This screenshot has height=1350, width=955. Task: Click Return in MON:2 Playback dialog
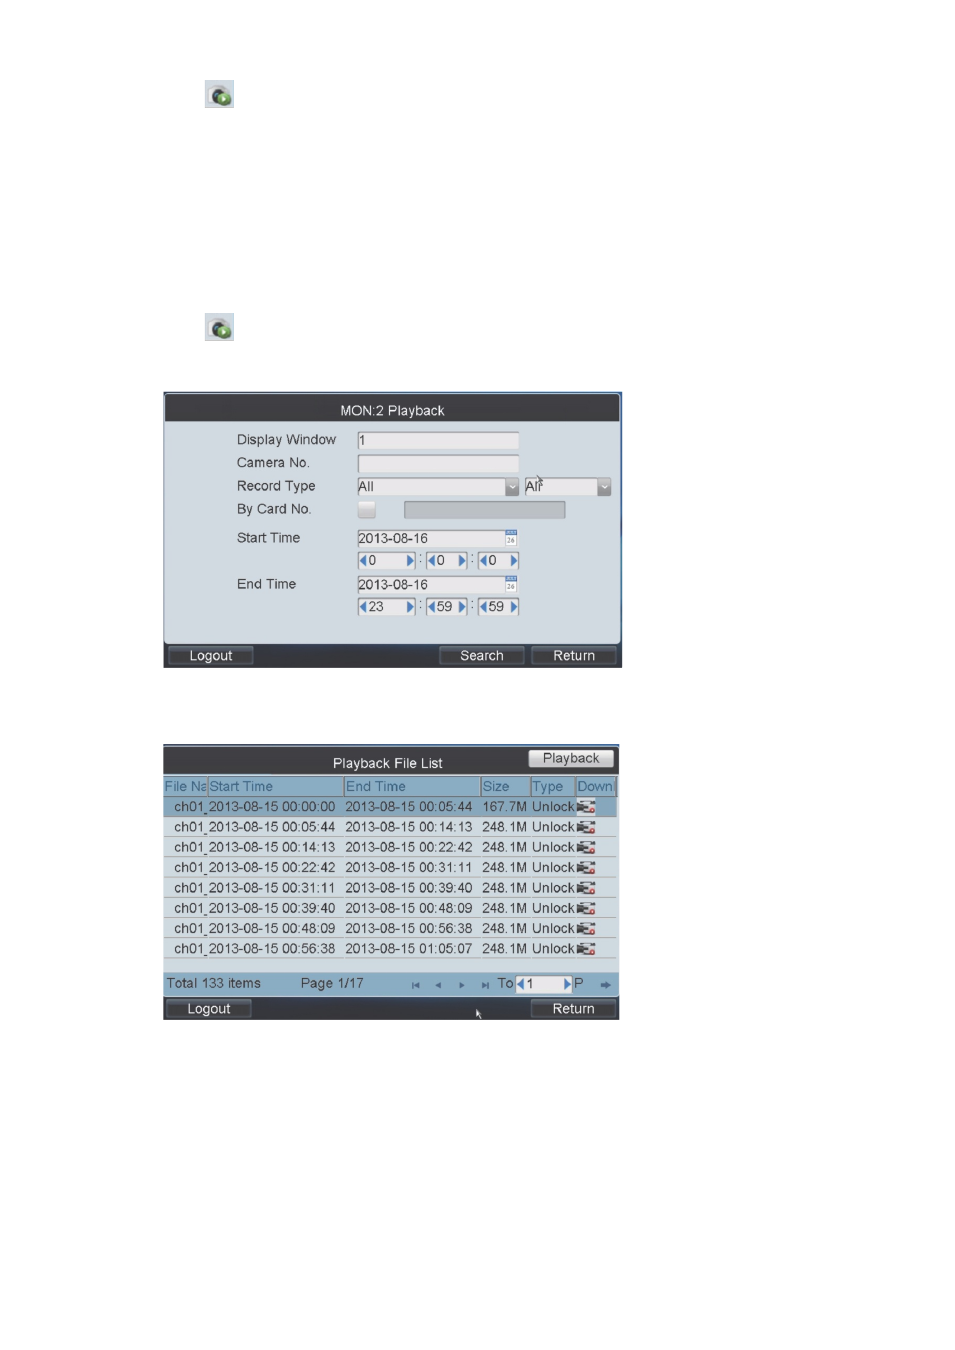click(574, 656)
